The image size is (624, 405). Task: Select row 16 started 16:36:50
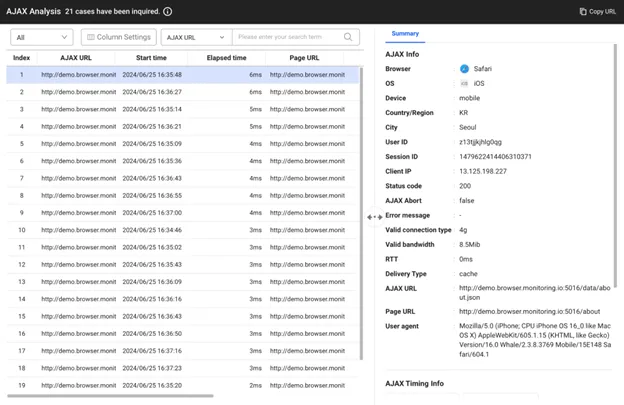pyautogui.click(x=182, y=334)
